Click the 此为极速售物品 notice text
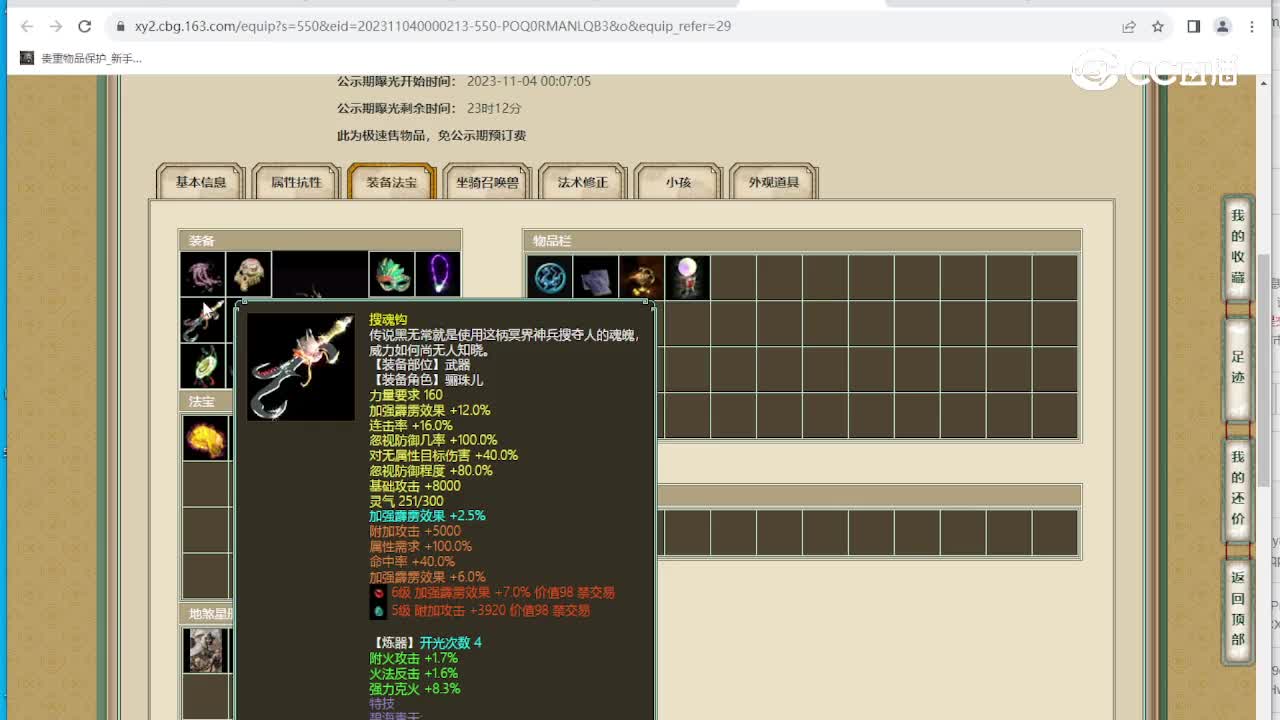Screen dimensions: 1280x720 [x=431, y=135]
